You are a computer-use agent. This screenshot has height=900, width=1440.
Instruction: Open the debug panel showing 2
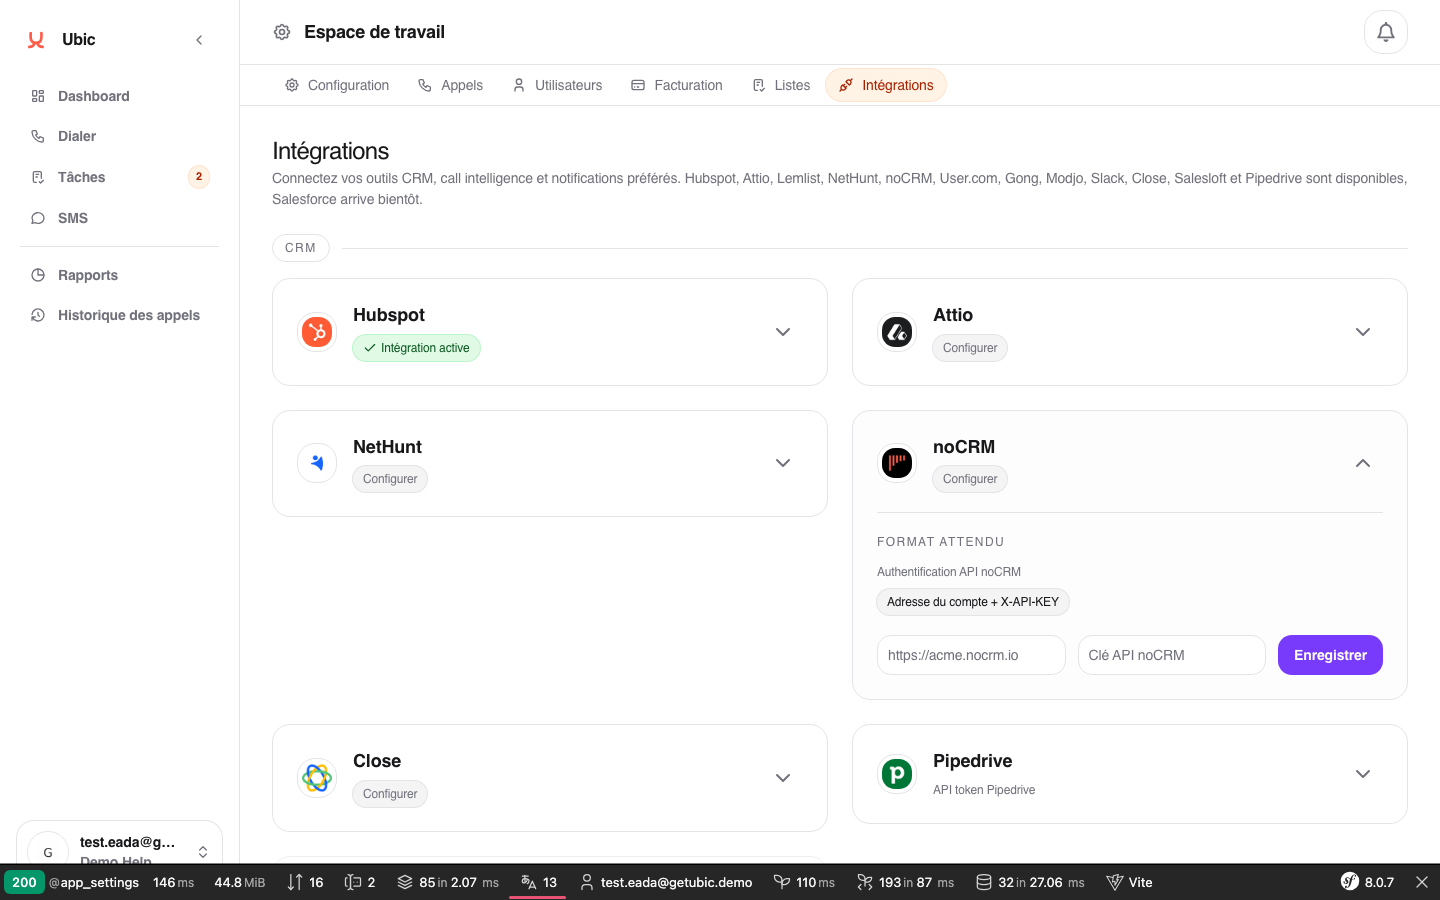tap(360, 882)
